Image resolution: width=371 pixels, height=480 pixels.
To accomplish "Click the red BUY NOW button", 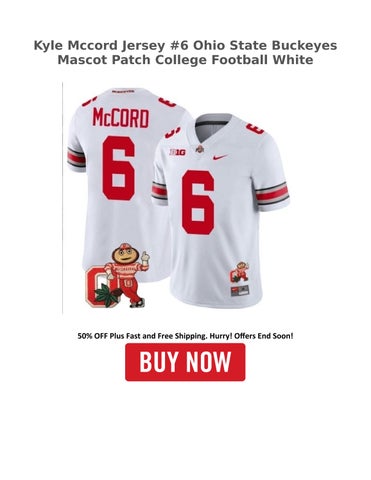I will [x=185, y=362].
